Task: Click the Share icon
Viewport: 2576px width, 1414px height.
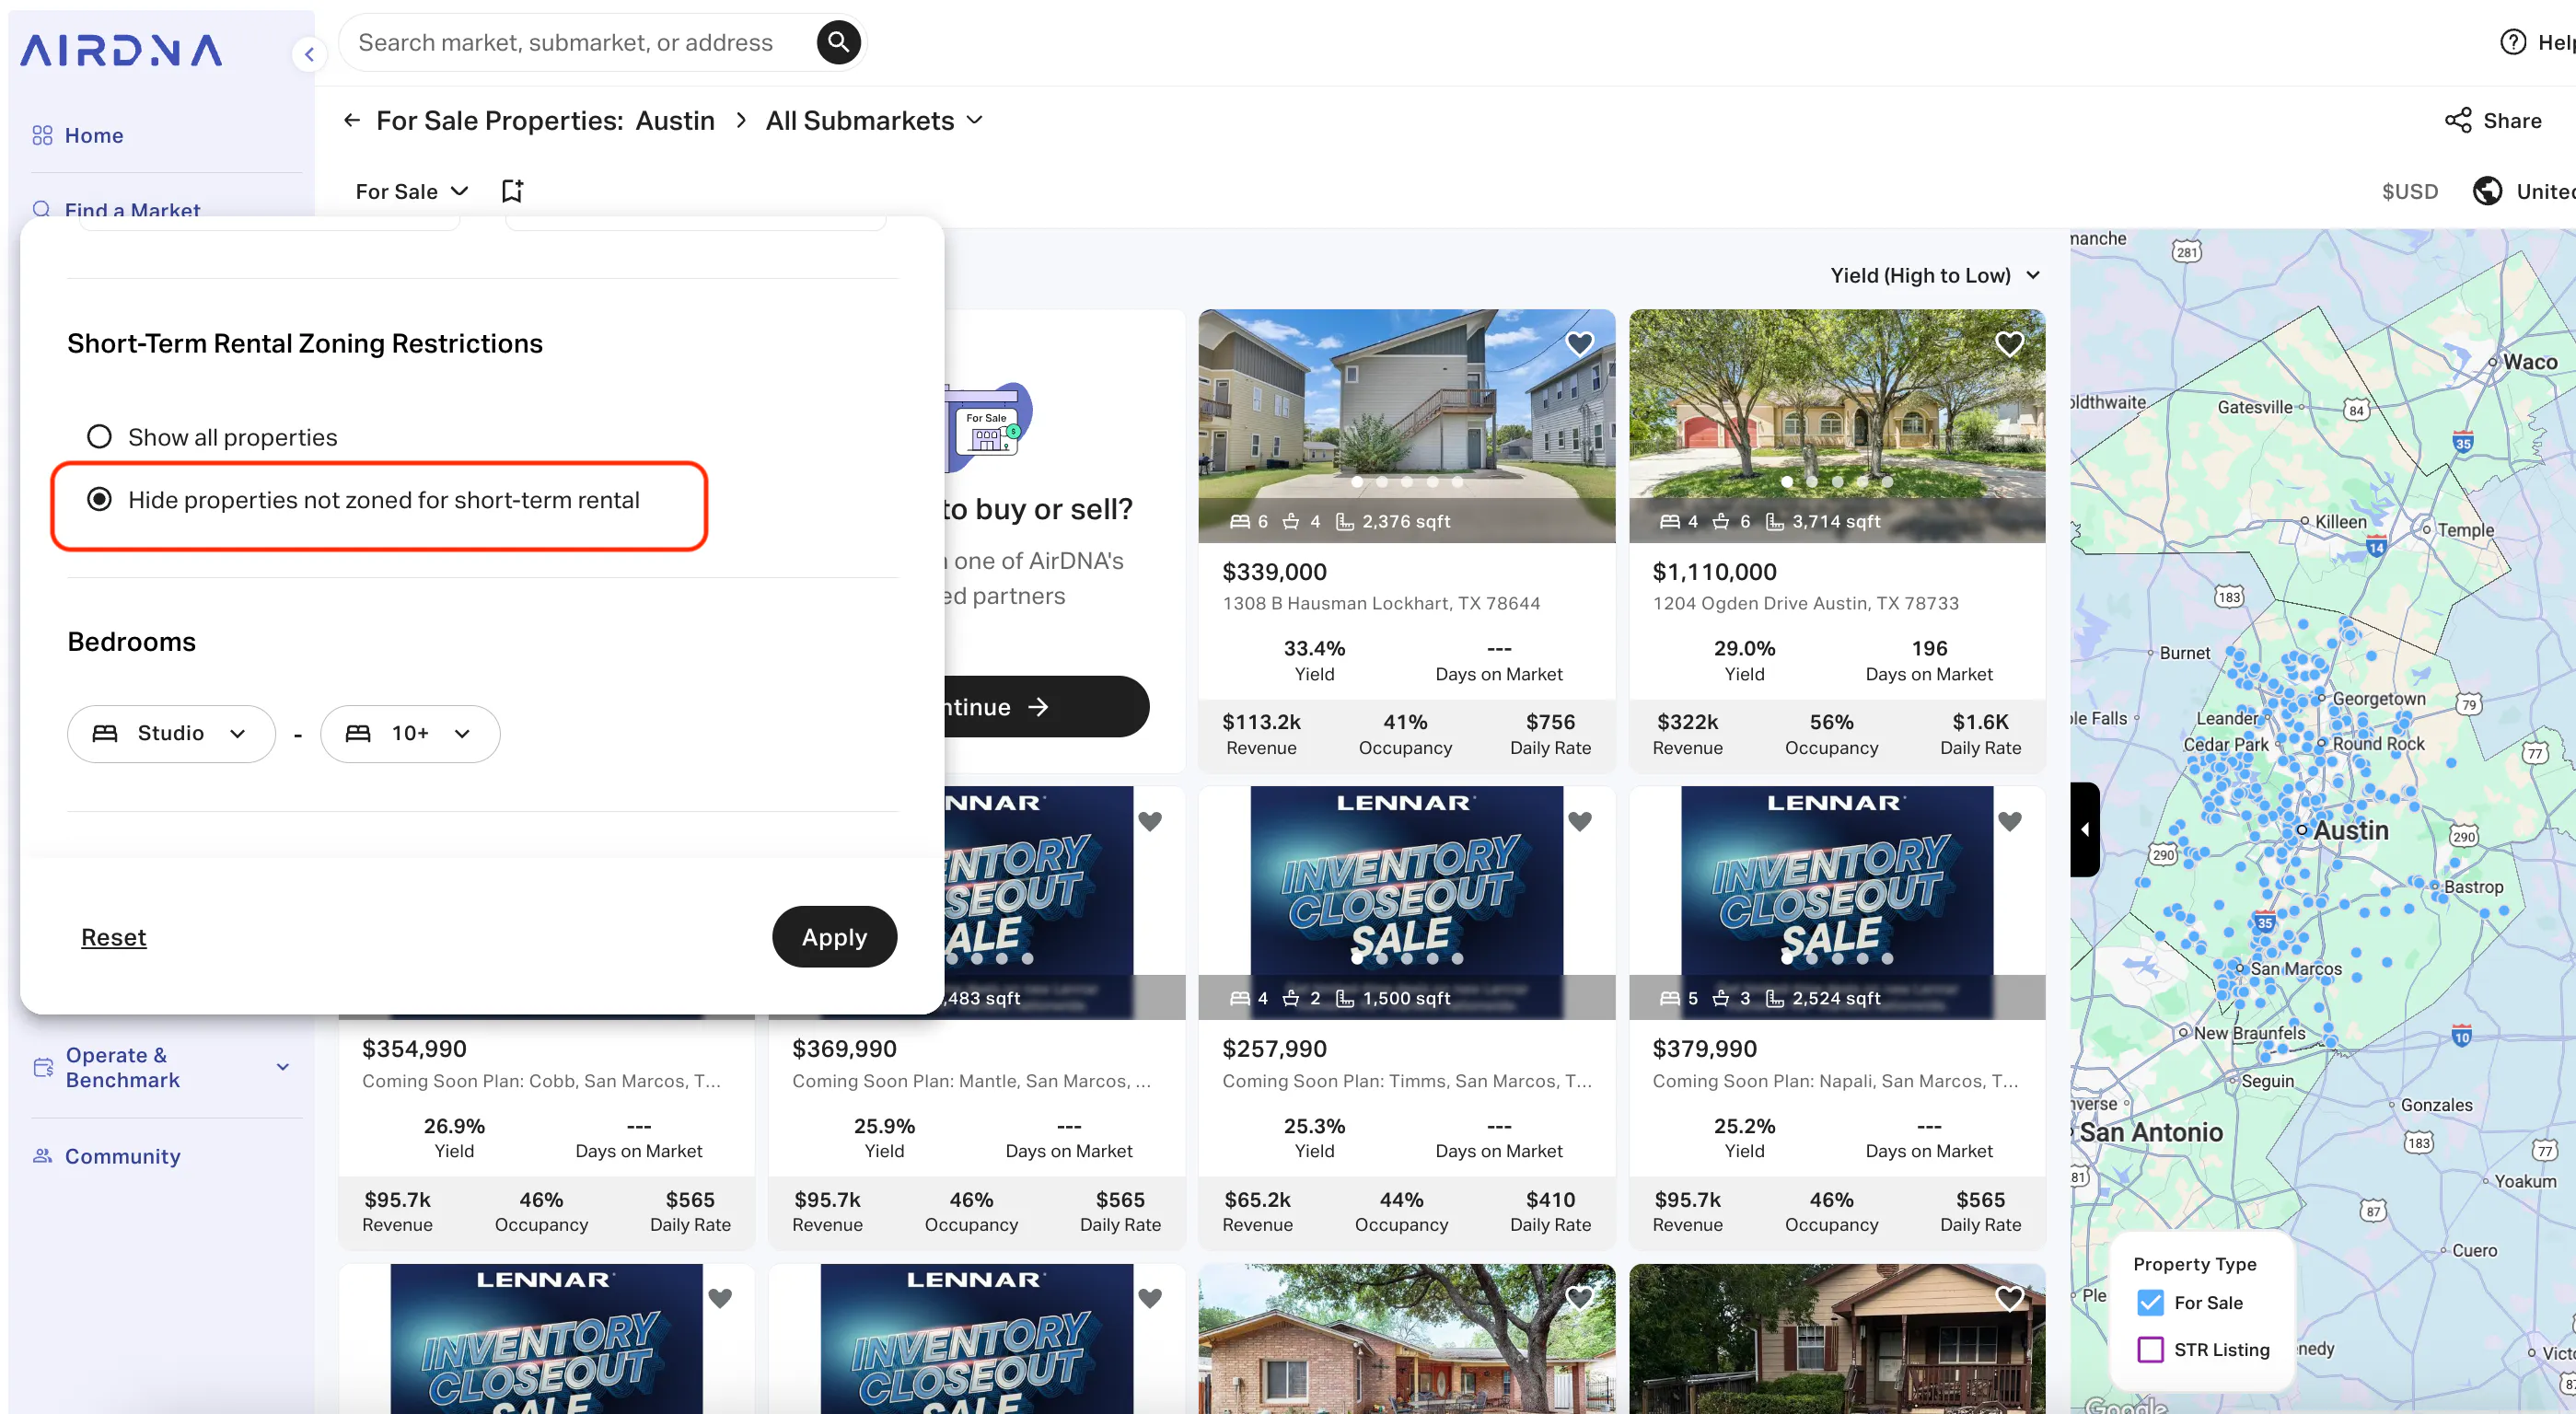Action: click(x=2457, y=120)
